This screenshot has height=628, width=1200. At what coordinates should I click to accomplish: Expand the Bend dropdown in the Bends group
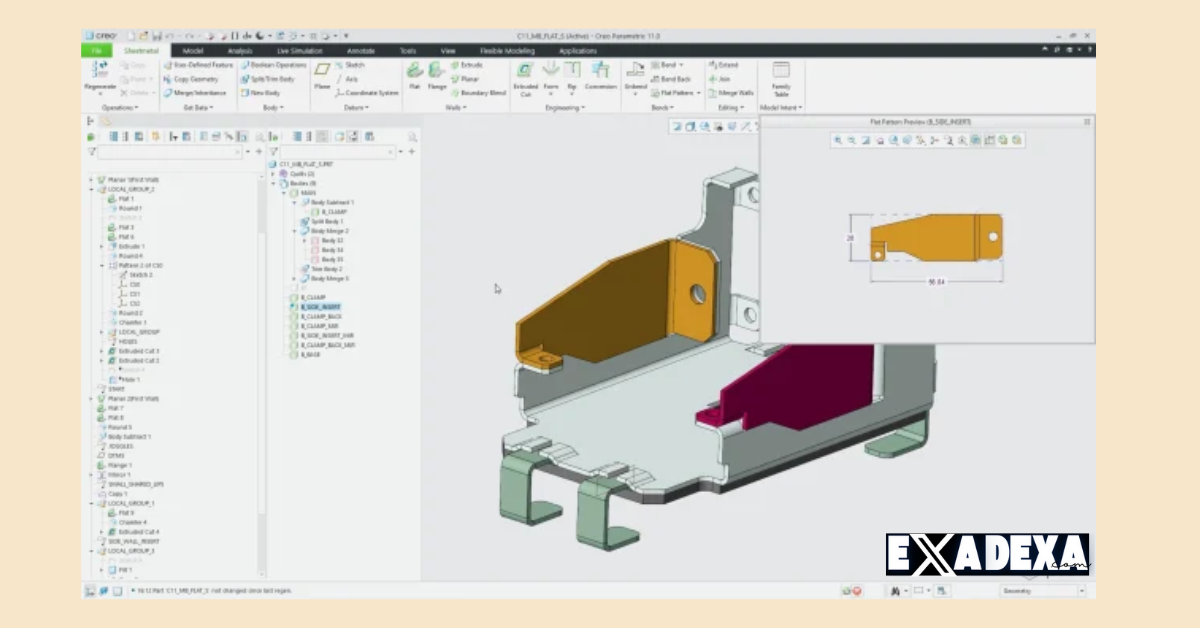click(x=680, y=64)
